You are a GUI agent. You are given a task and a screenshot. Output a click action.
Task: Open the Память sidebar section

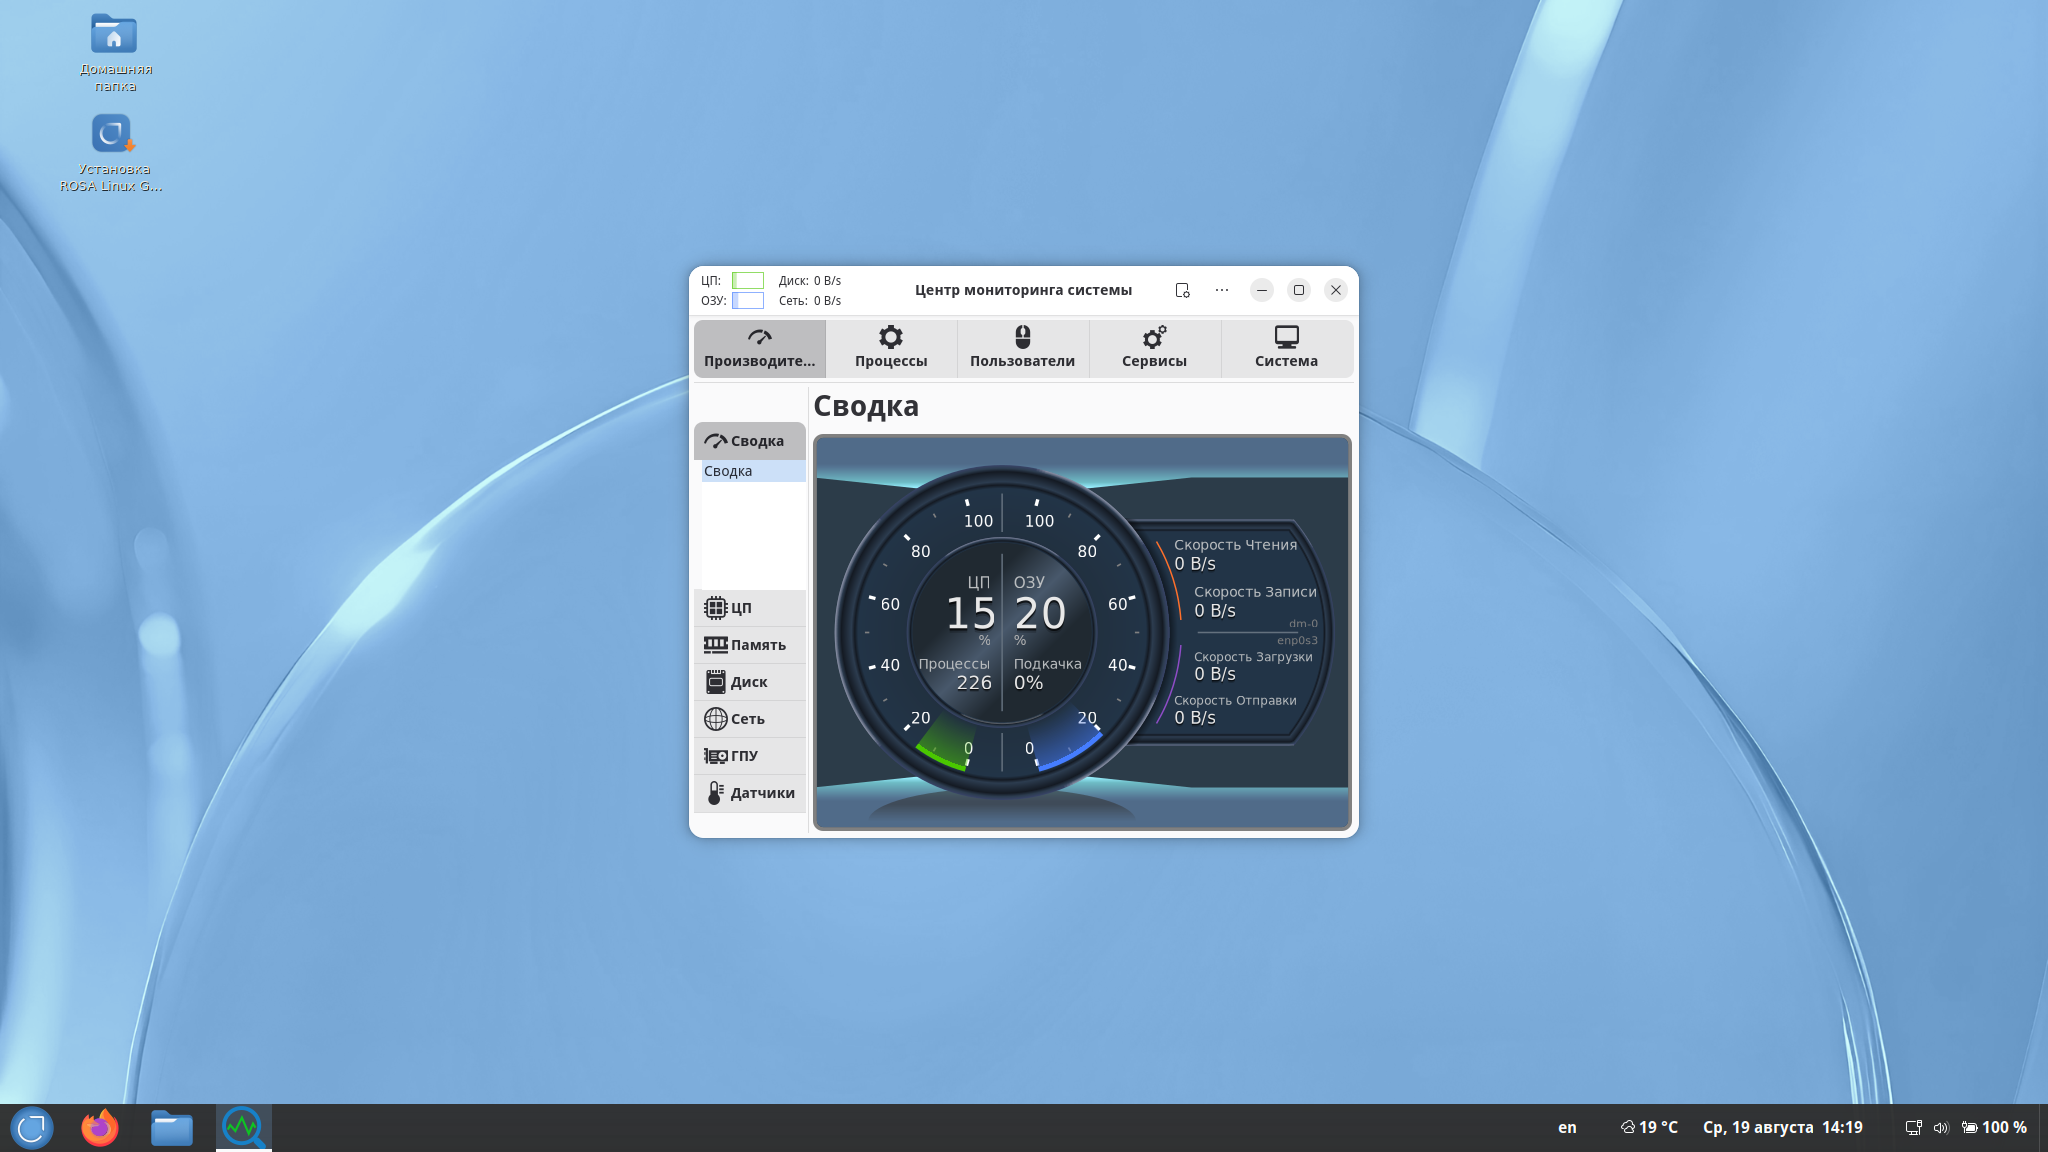click(x=749, y=645)
